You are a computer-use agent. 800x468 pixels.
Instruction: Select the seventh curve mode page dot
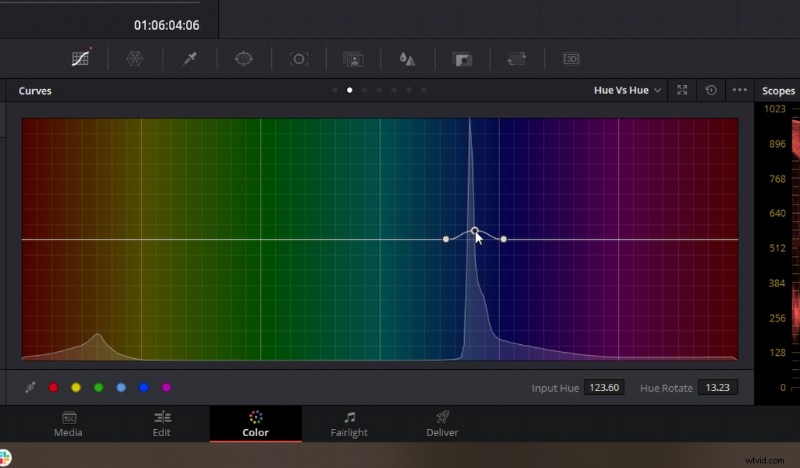click(423, 90)
